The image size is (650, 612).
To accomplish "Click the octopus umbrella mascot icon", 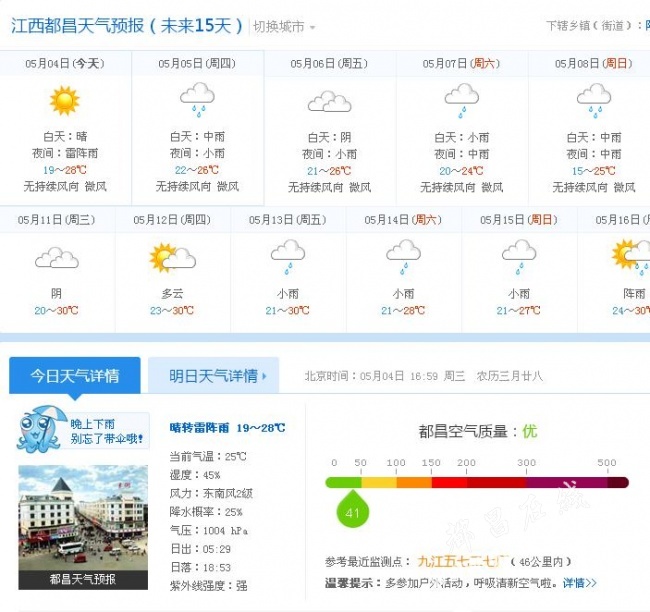I will 41,429.
